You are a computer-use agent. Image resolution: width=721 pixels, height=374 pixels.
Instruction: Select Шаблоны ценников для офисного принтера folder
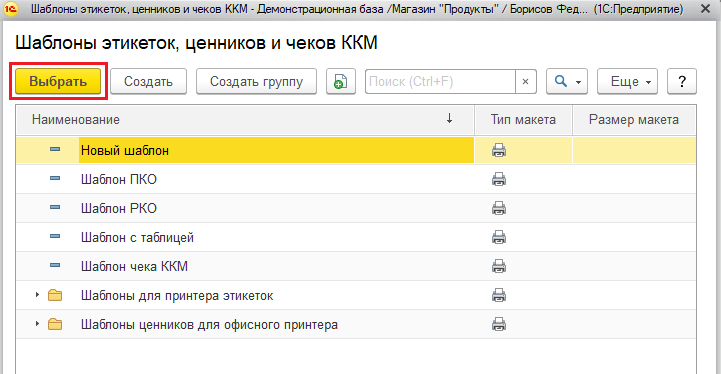356,324
